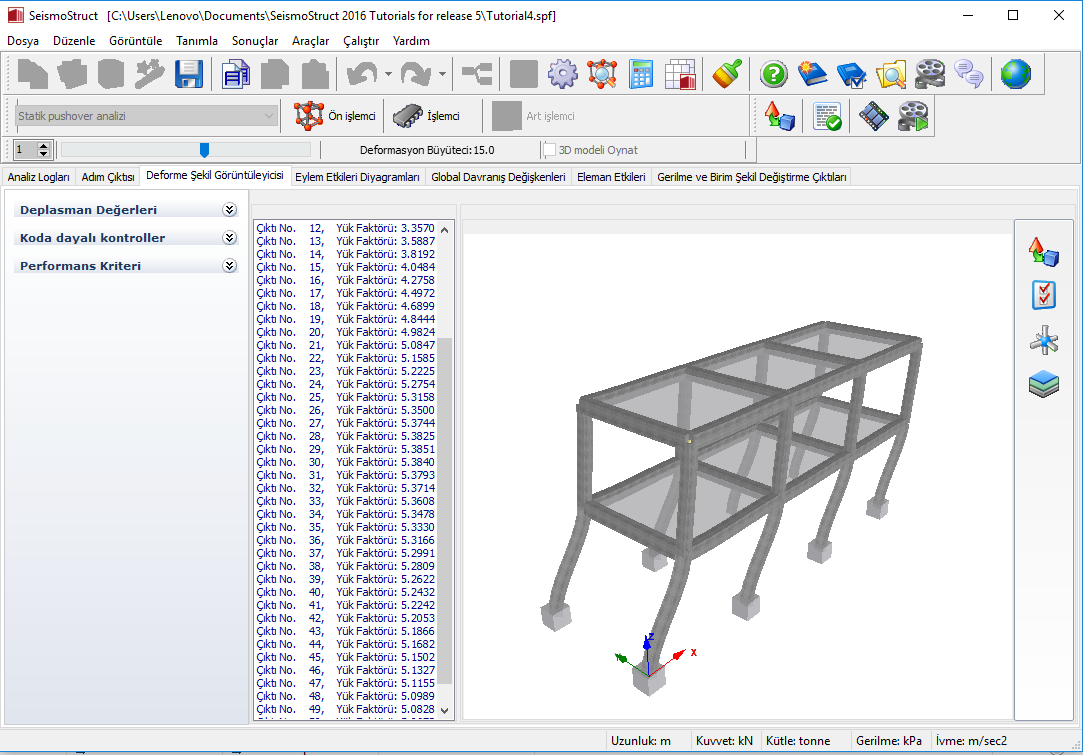Viewport: 1083px width, 755px height.
Task: Enable the 3D modeli Oynat checkbox
Action: 550,150
